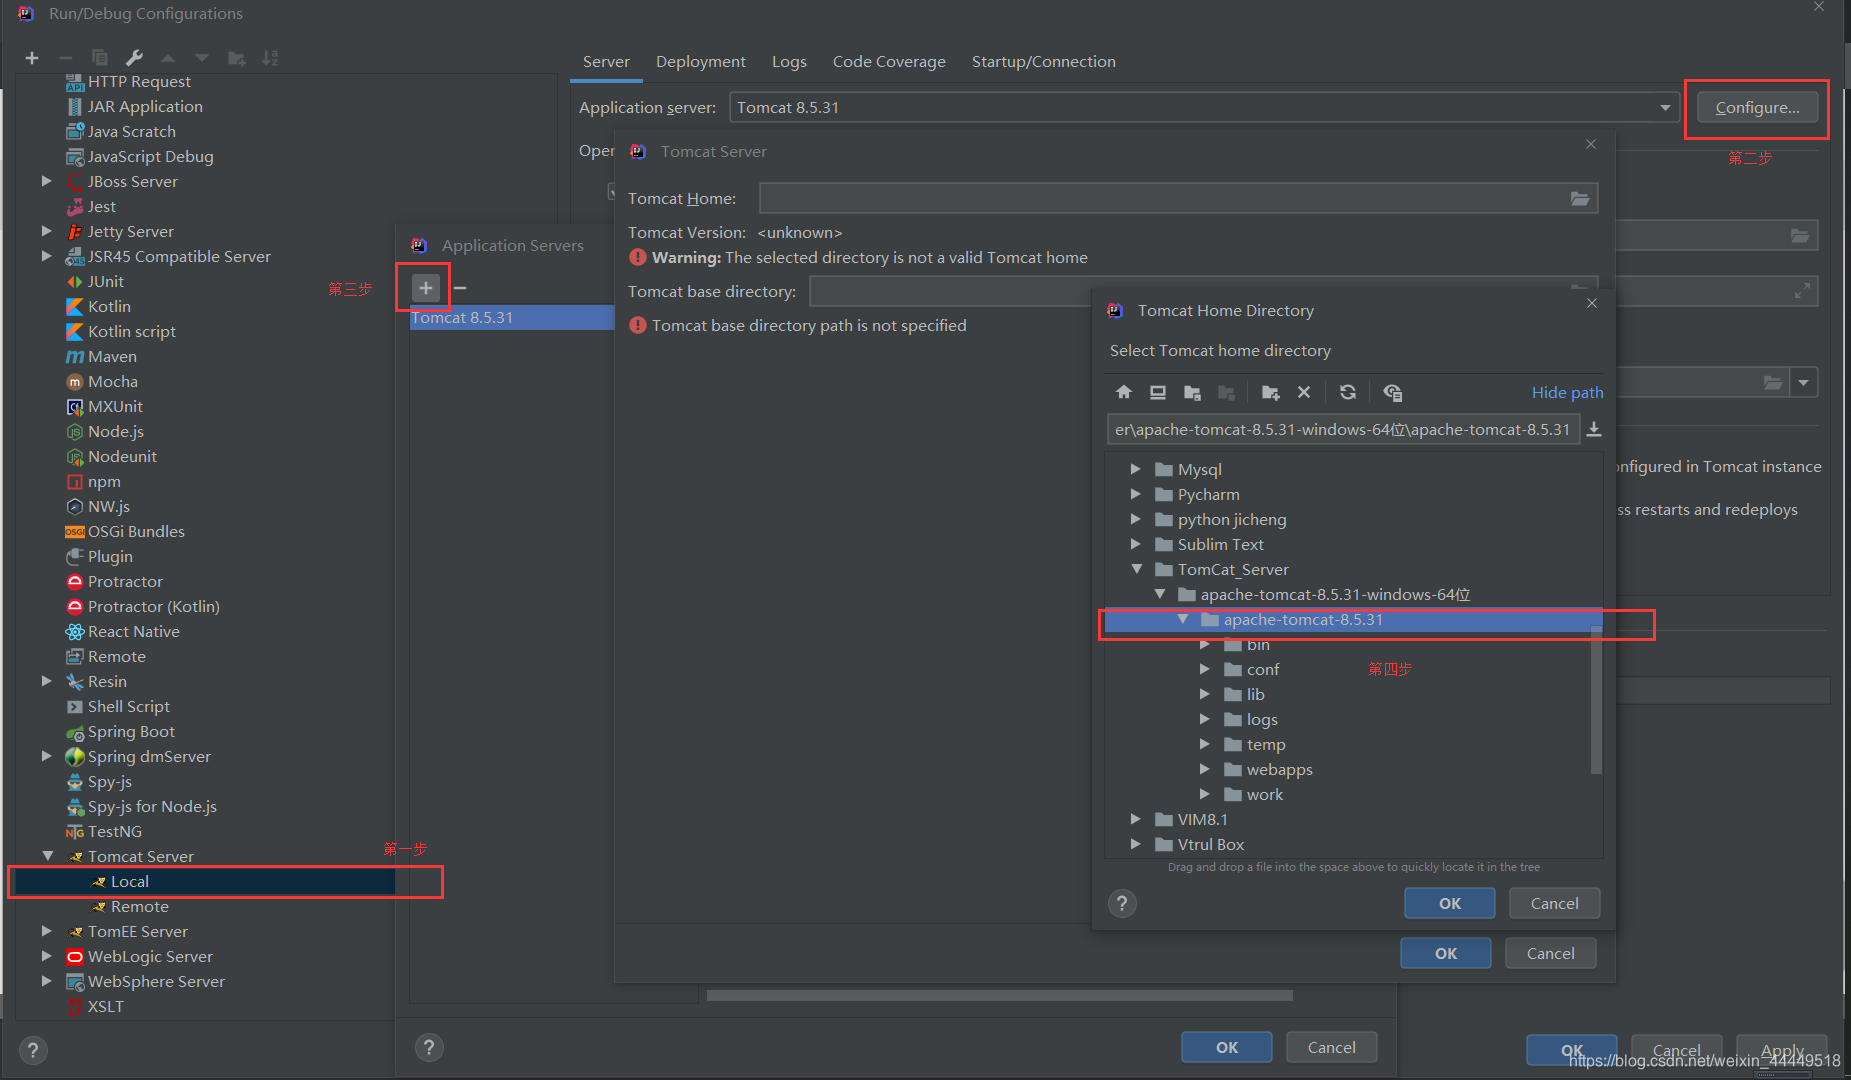Expand the Jetty Server node
The height and width of the screenshot is (1080, 1851).
[46, 231]
